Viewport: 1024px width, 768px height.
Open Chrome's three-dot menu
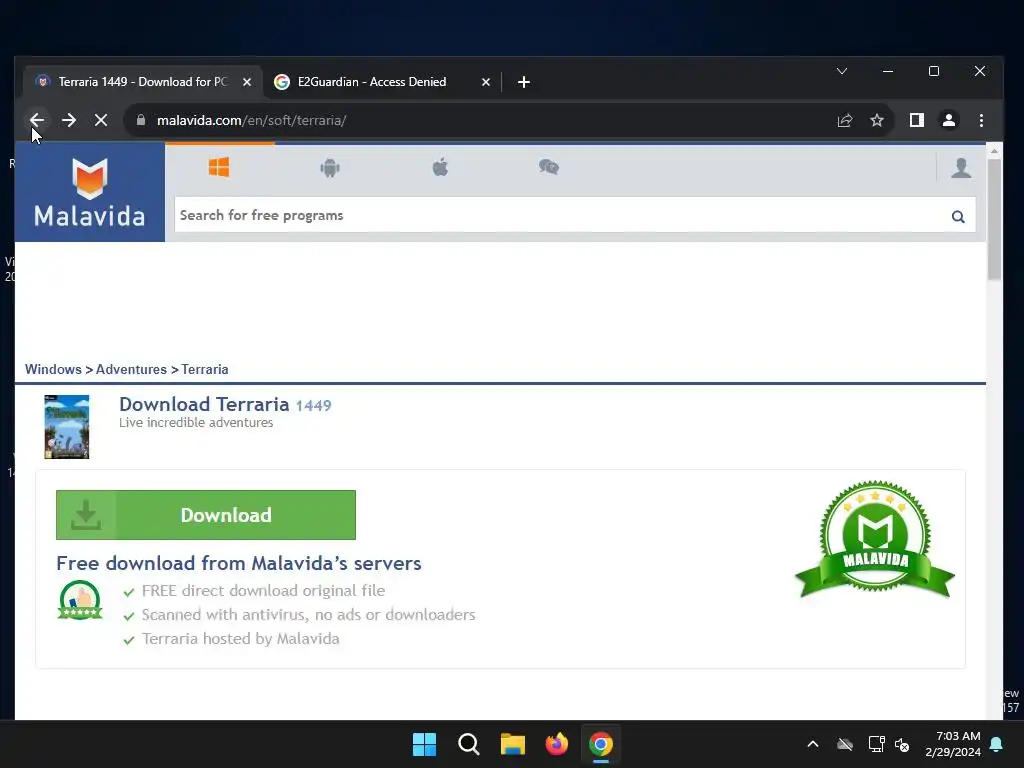(x=981, y=120)
